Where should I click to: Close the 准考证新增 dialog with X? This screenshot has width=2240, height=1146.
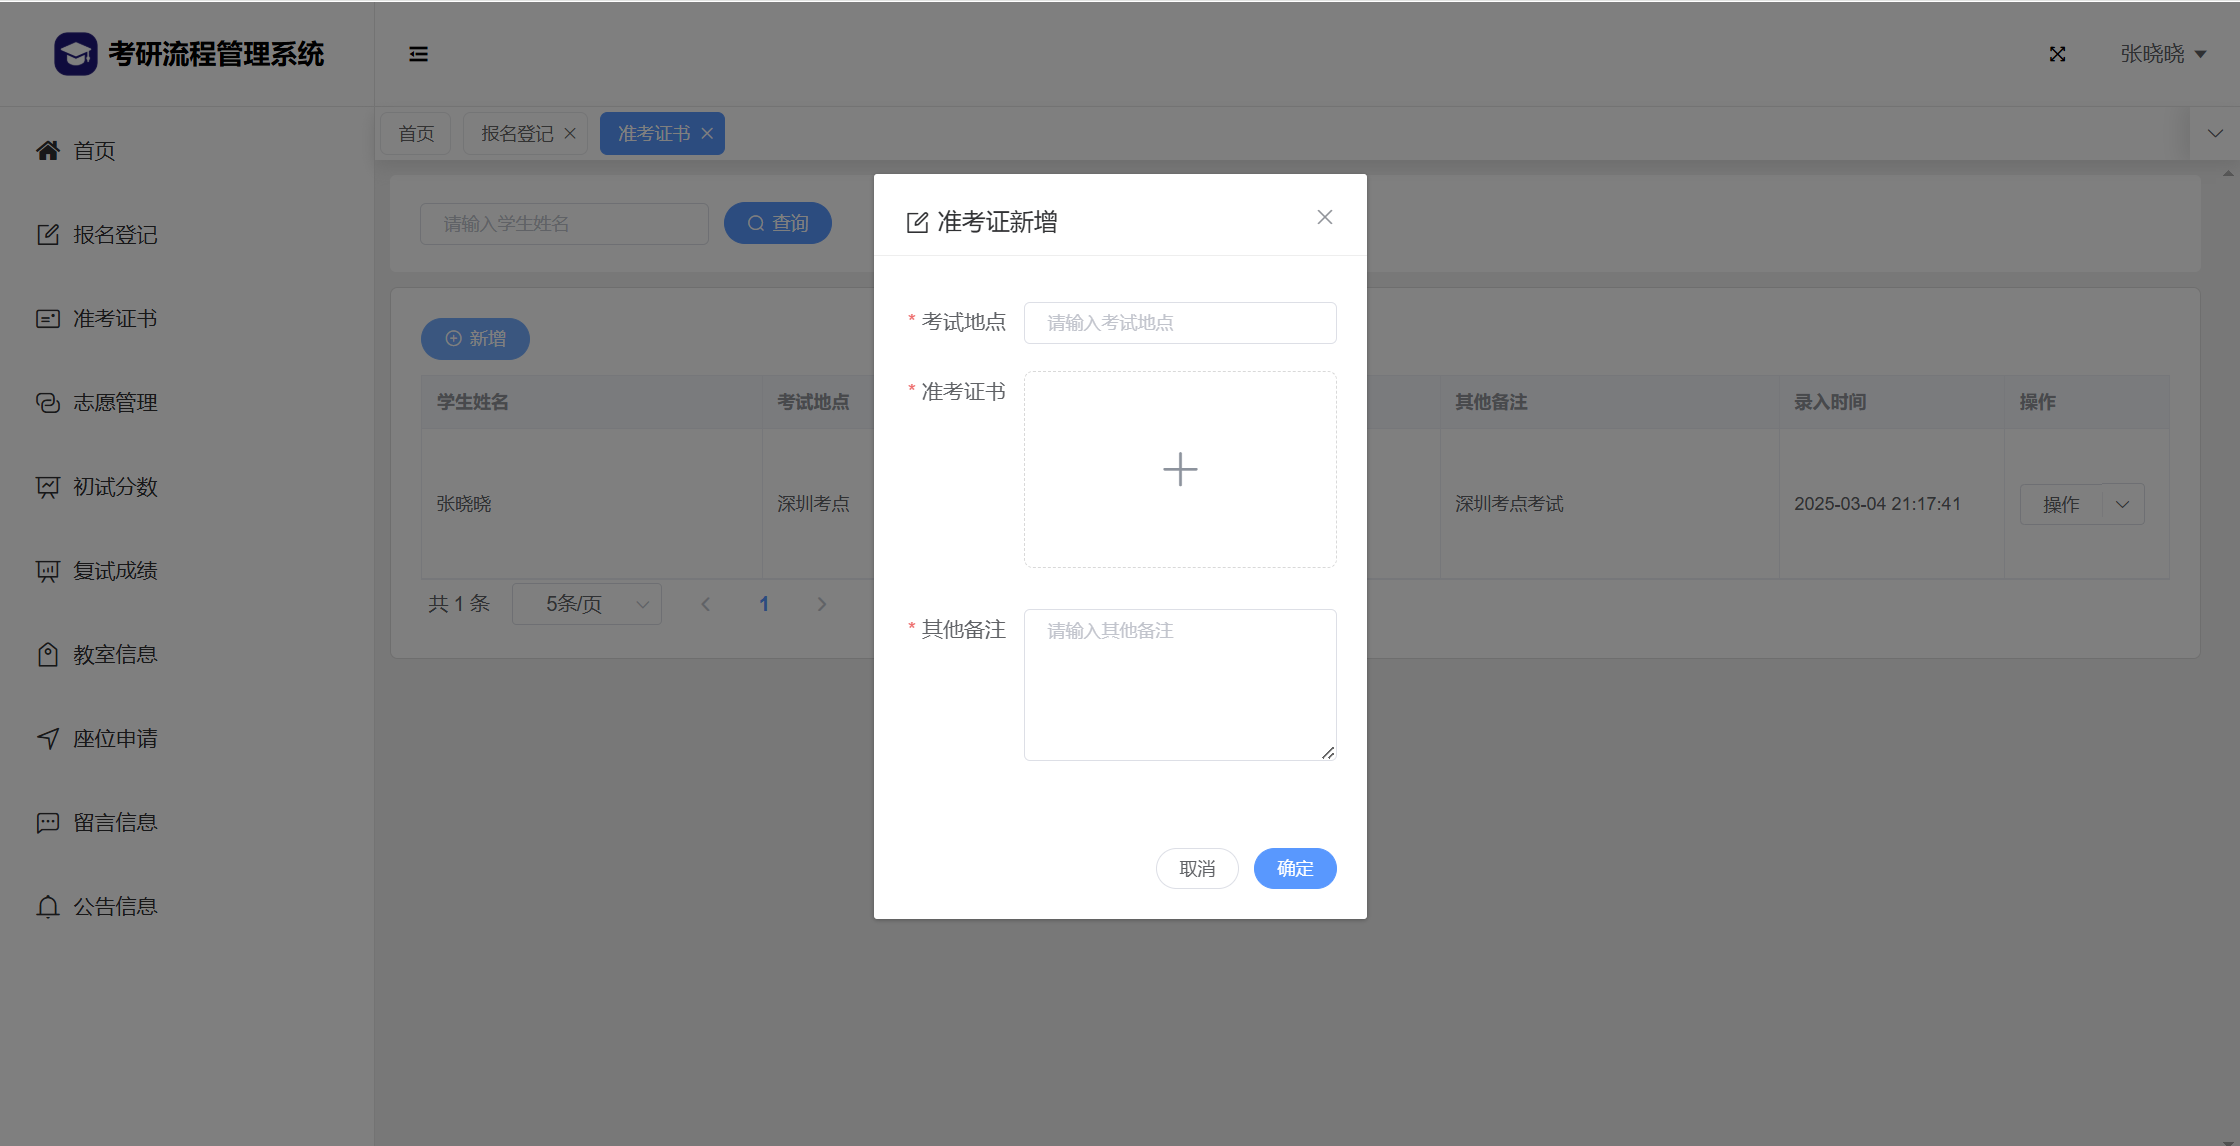(1325, 217)
